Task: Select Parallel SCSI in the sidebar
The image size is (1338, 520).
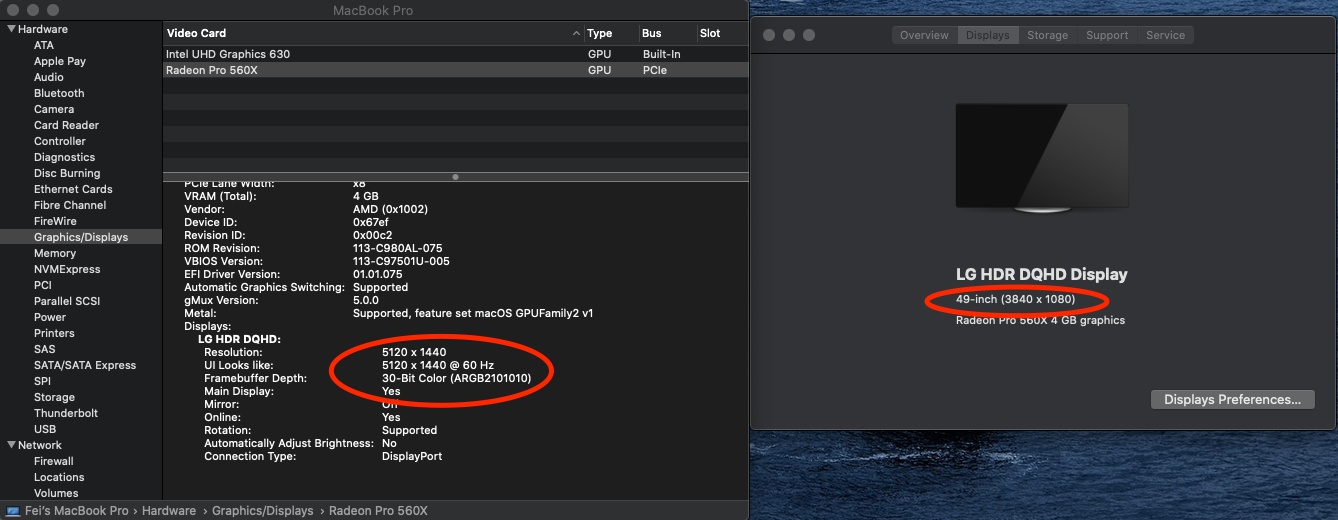Action: coord(67,301)
